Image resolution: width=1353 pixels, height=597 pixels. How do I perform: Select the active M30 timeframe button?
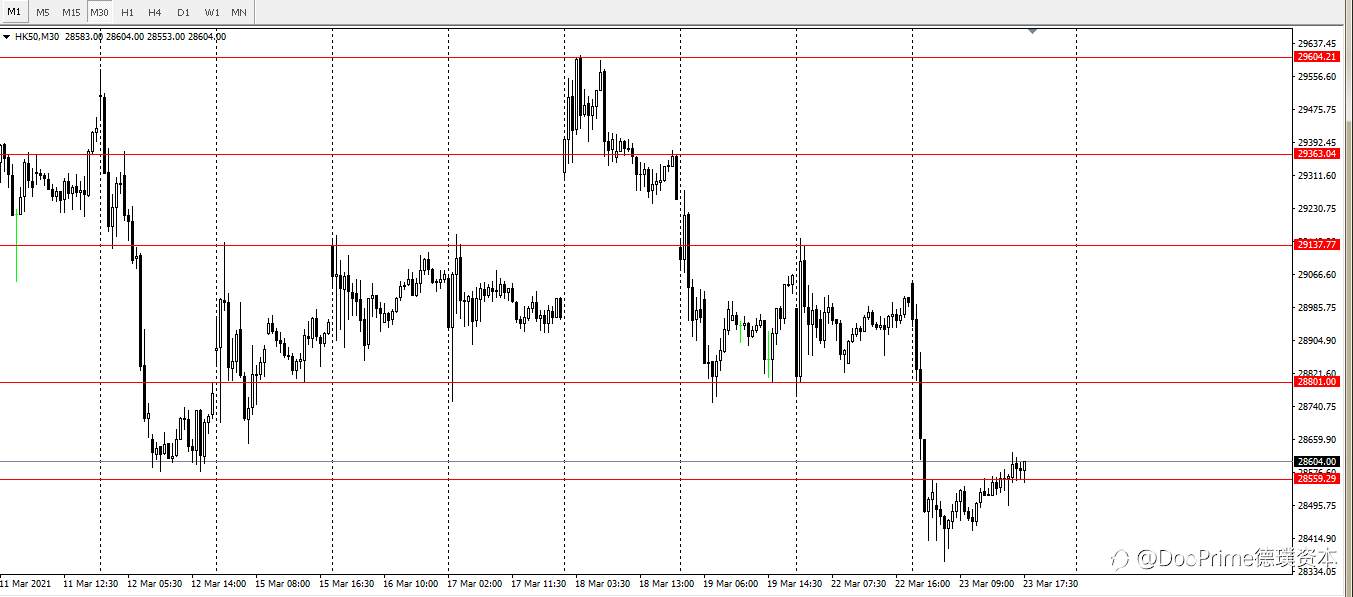tap(99, 12)
